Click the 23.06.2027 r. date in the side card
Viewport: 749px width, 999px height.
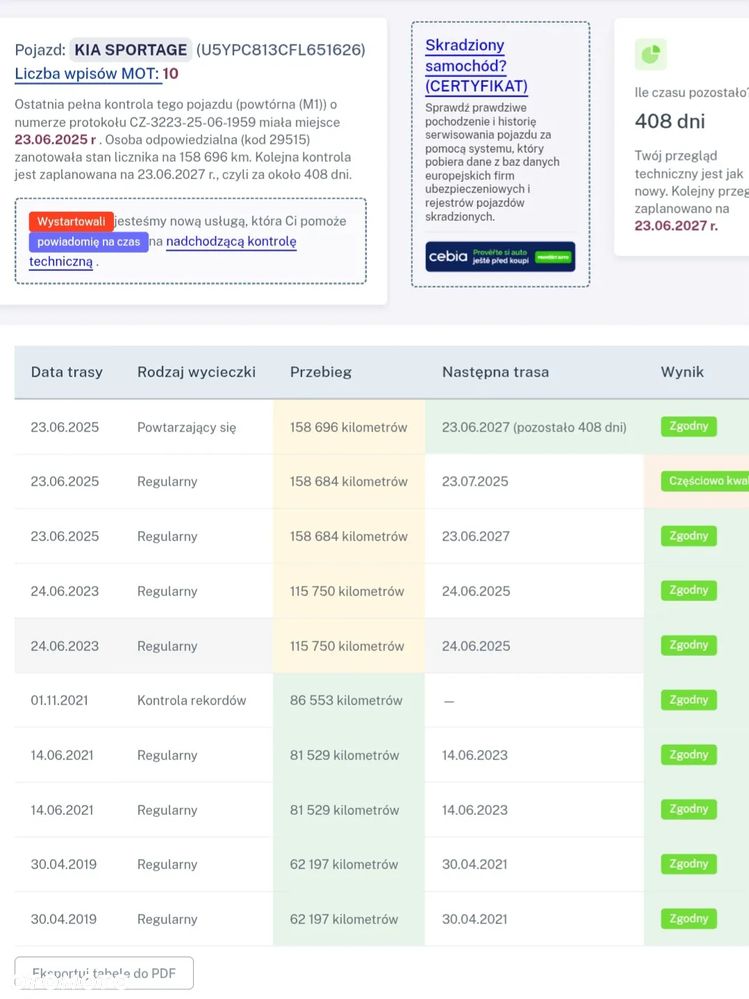point(676,226)
